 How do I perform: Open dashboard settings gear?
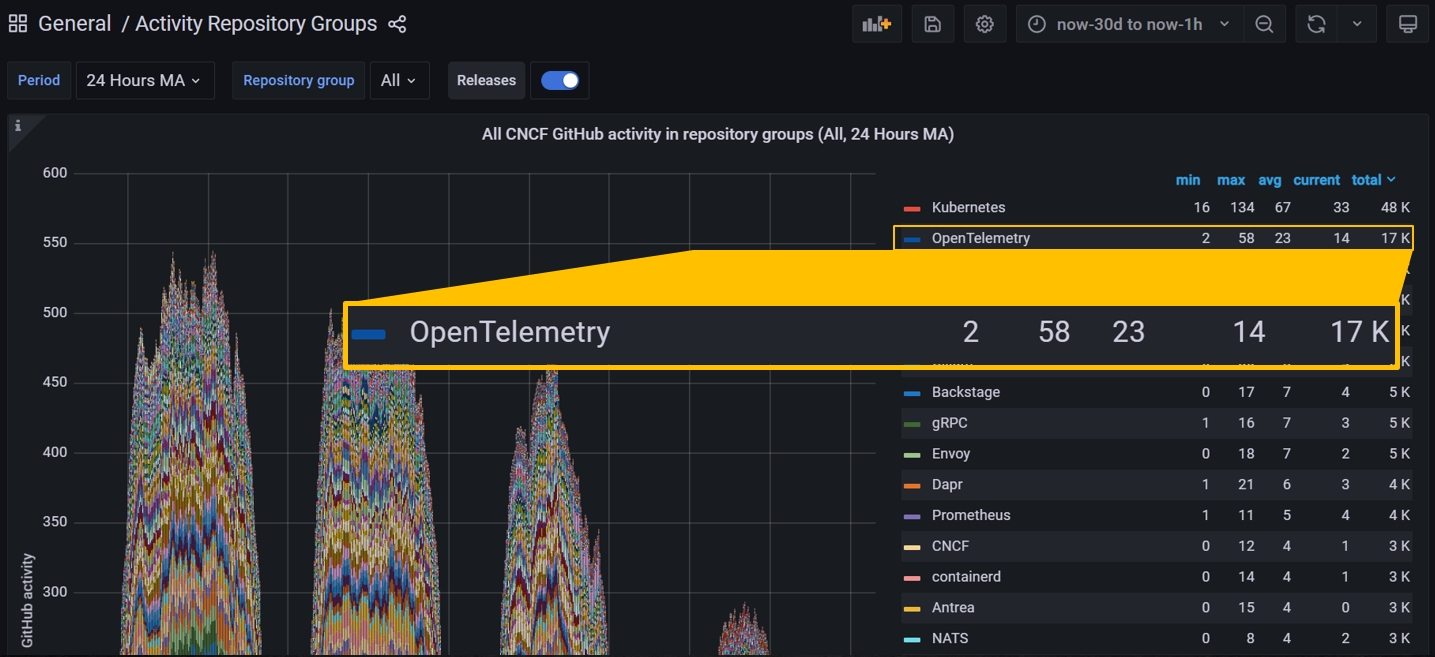pos(985,24)
